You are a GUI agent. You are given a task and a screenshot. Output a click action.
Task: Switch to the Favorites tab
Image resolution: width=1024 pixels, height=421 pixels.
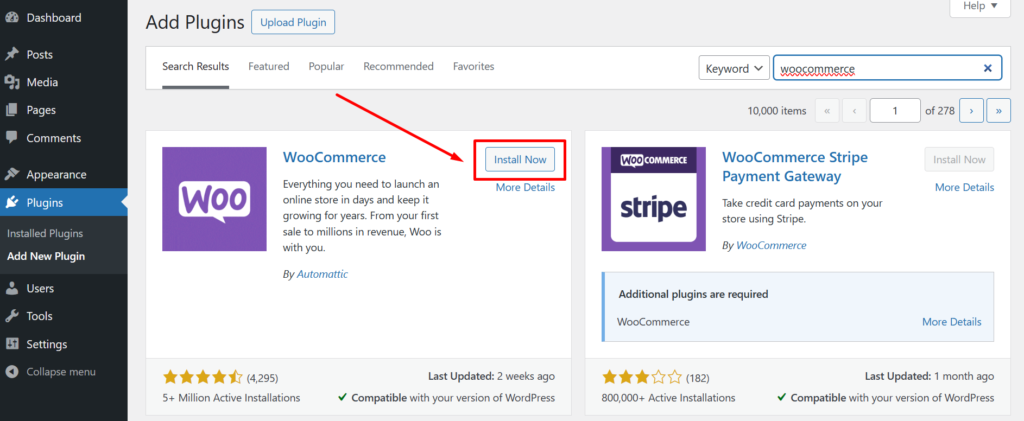(x=473, y=67)
